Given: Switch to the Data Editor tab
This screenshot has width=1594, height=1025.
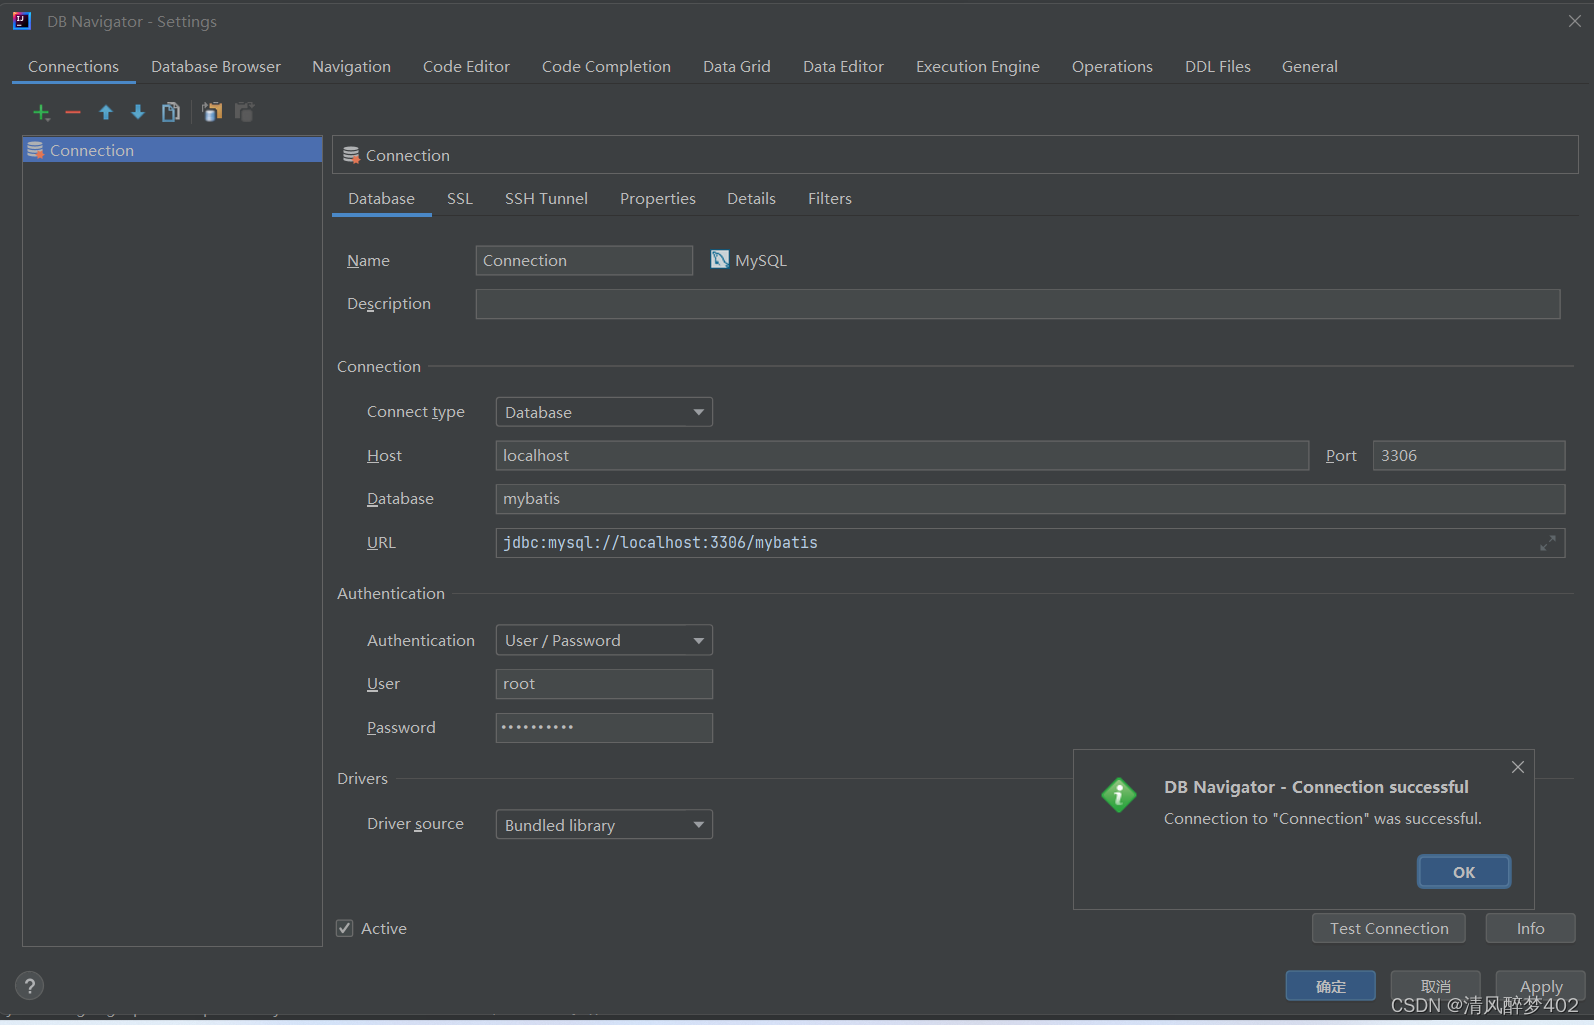Looking at the screenshot, I should (843, 66).
